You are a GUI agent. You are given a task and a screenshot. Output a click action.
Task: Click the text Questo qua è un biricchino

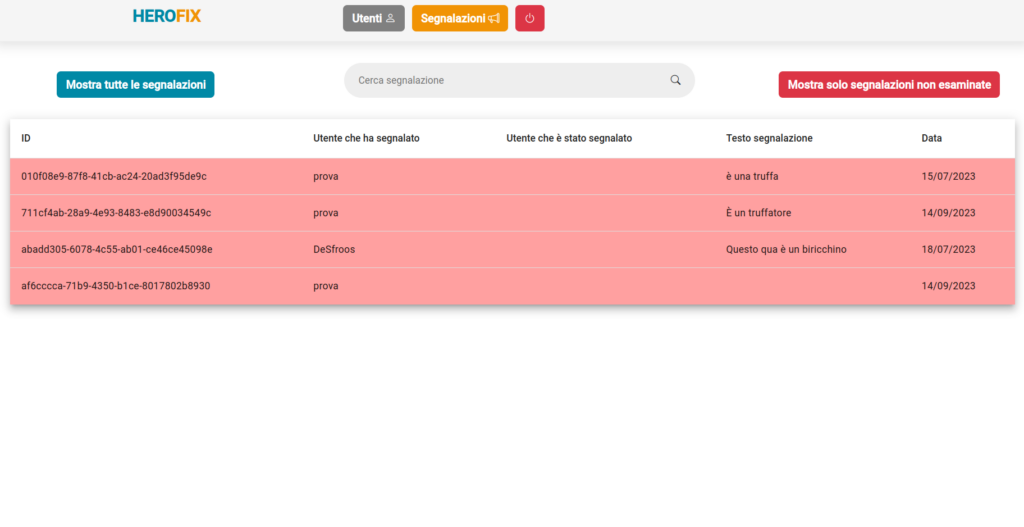786,249
